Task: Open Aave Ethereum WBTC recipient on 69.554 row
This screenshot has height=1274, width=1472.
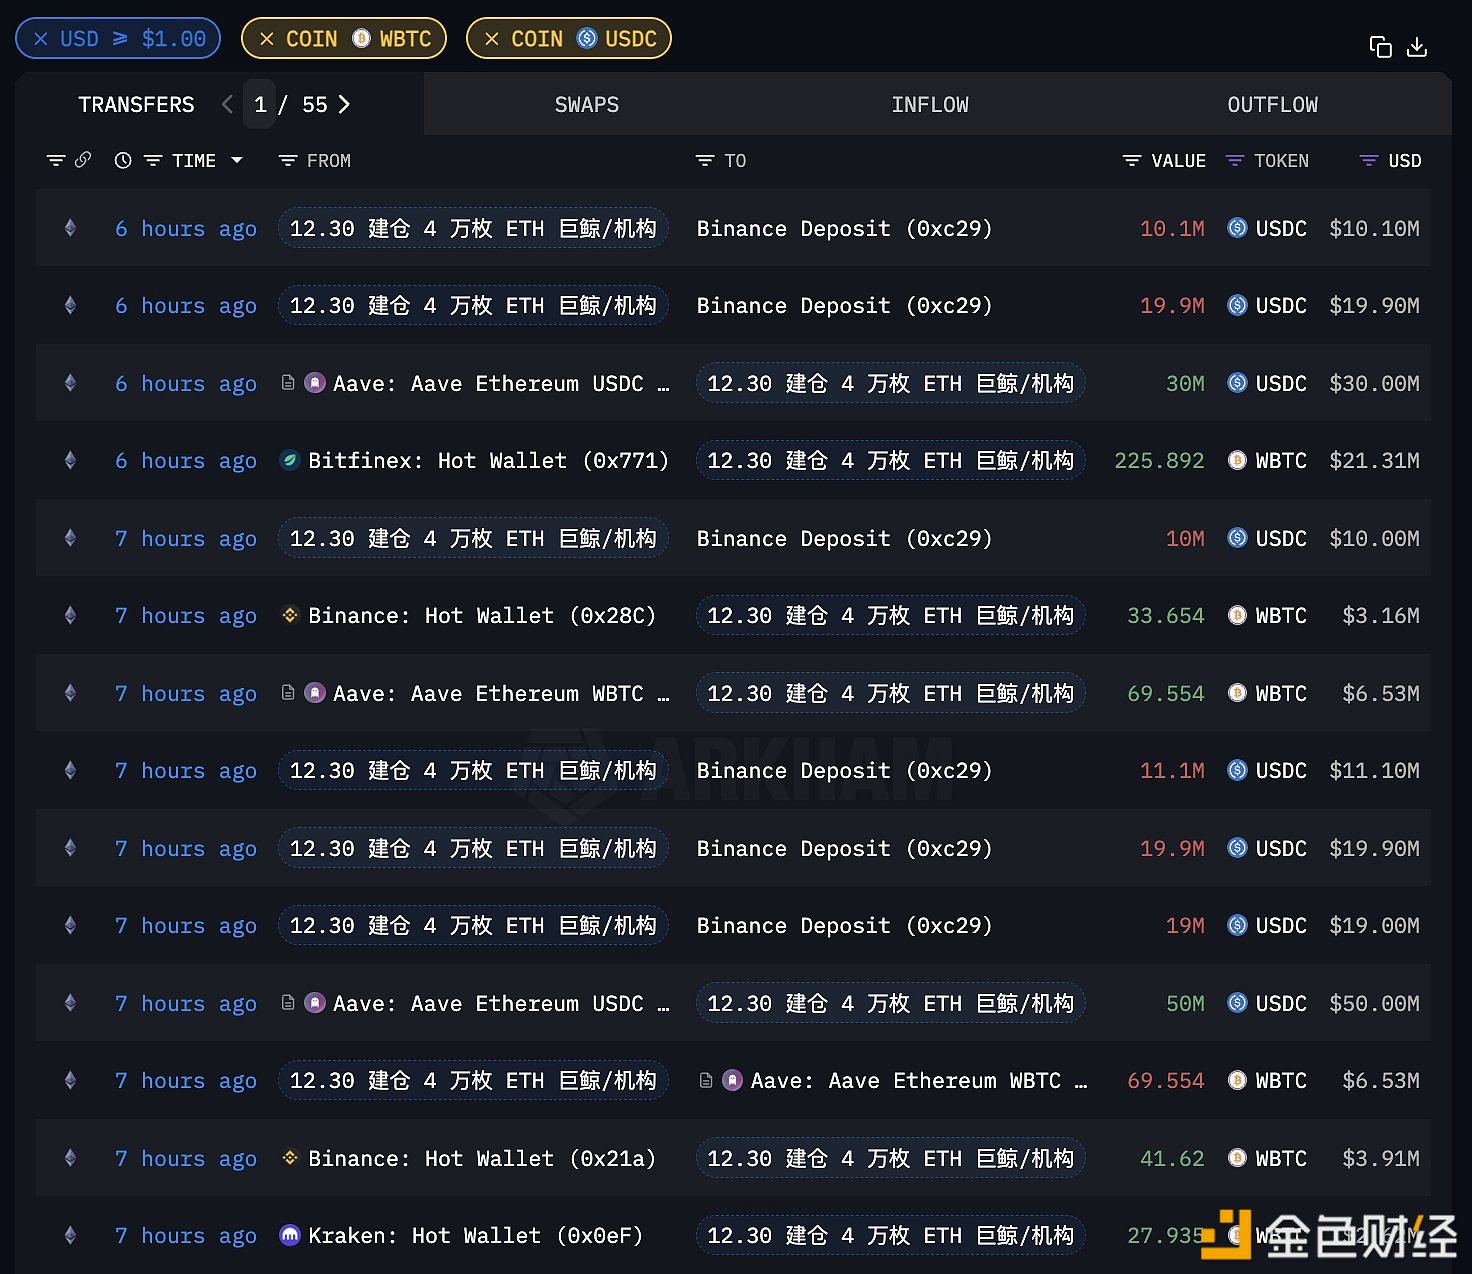Action: pyautogui.click(x=919, y=1081)
